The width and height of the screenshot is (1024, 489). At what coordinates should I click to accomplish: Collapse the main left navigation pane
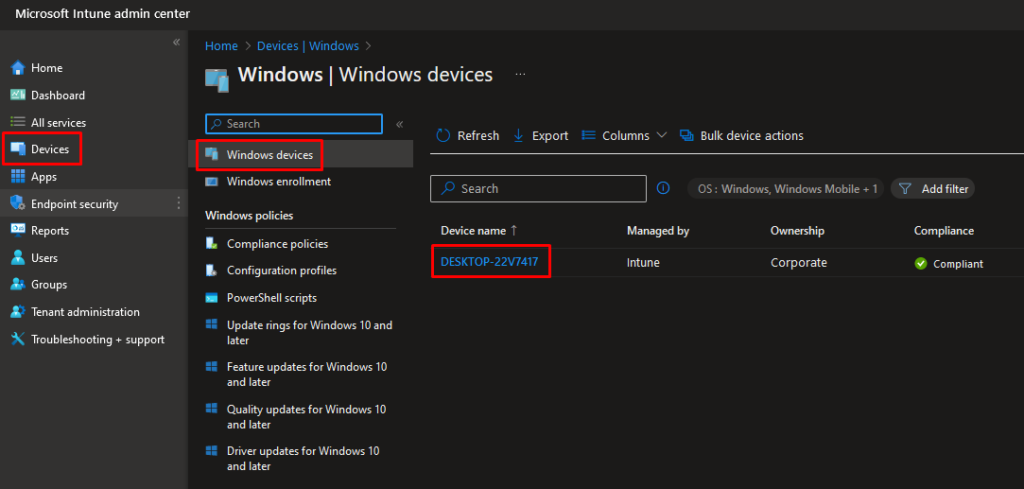[176, 42]
